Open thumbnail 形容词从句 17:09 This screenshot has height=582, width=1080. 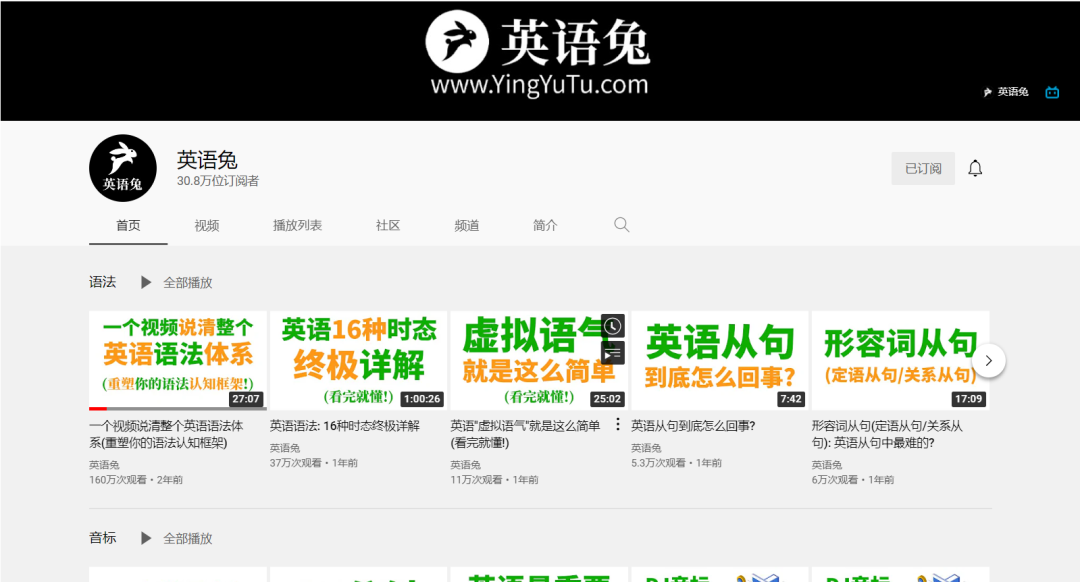[900, 360]
